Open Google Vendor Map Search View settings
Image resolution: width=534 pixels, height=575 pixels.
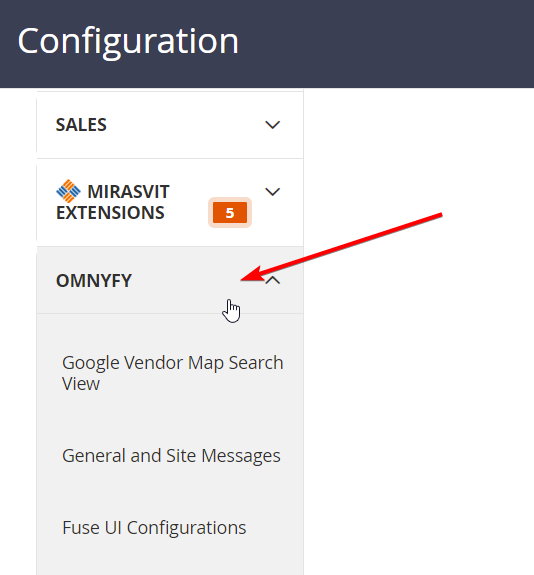(x=172, y=373)
